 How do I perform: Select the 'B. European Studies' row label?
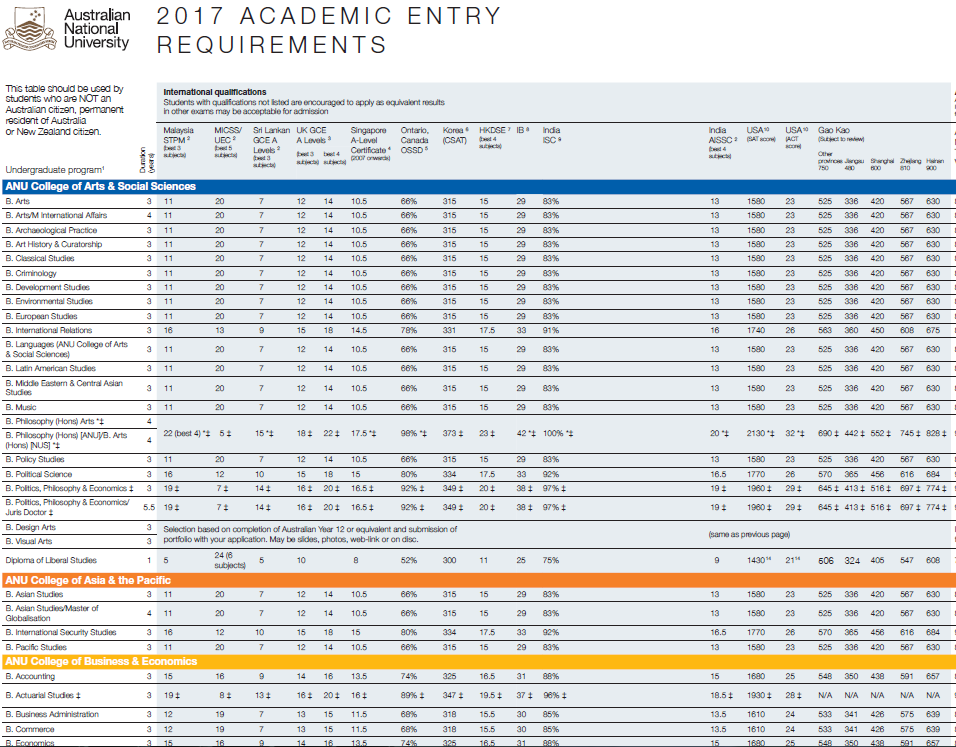(41, 316)
